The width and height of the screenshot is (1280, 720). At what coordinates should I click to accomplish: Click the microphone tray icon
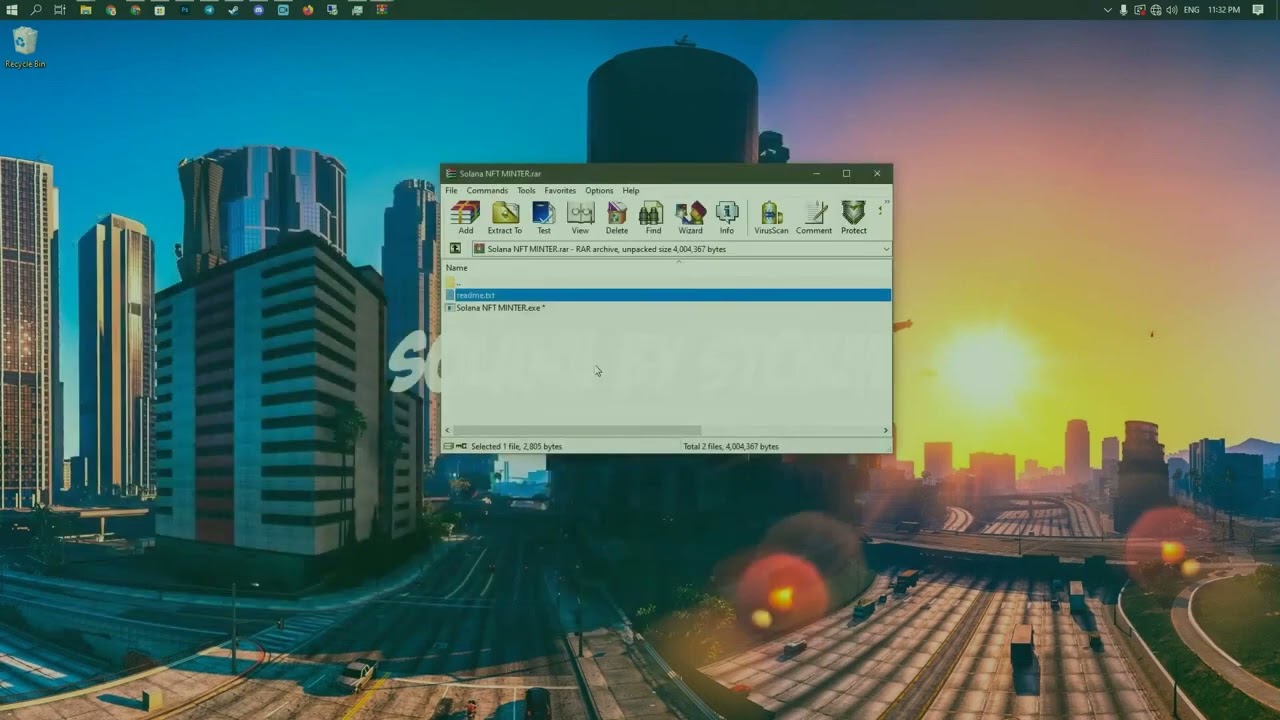(1123, 10)
